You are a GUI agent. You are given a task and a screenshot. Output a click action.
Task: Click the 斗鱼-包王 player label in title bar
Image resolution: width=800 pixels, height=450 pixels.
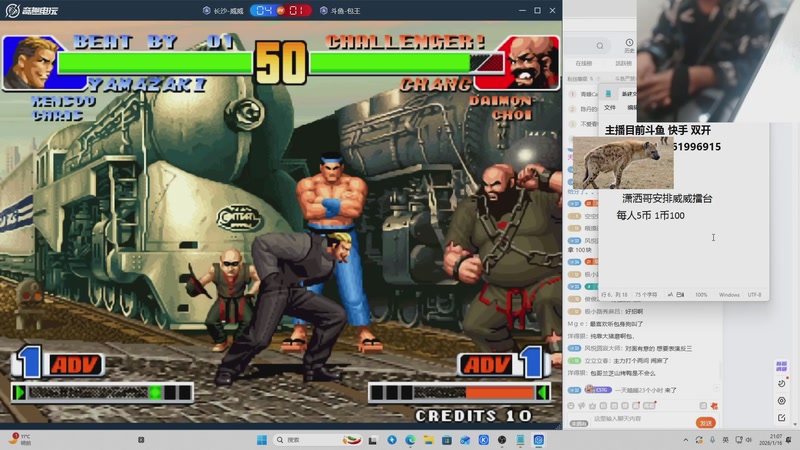340,10
